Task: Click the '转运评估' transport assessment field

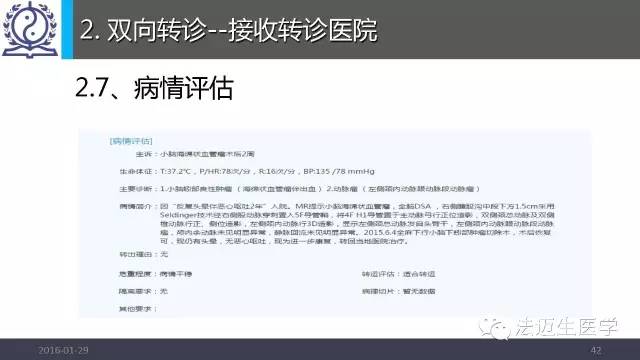Action: click(x=398, y=274)
